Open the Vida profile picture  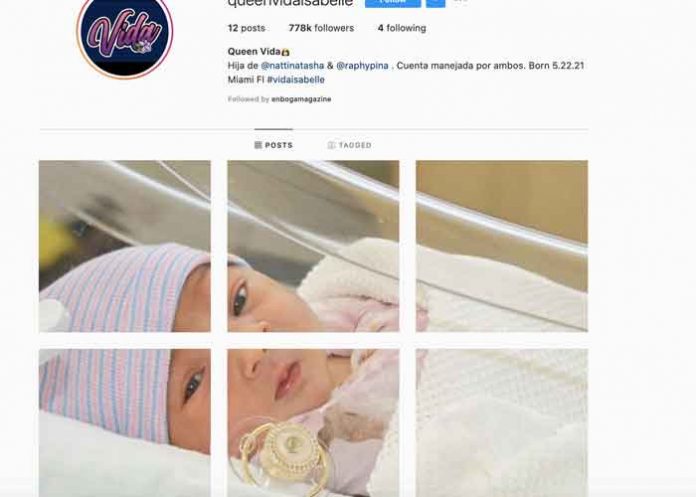[125, 33]
